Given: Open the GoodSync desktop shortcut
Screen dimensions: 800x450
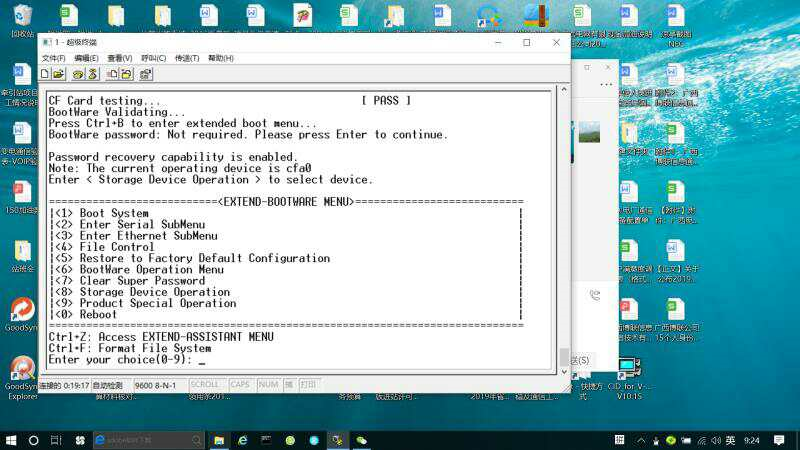Looking at the screenshot, I should coord(22,314).
